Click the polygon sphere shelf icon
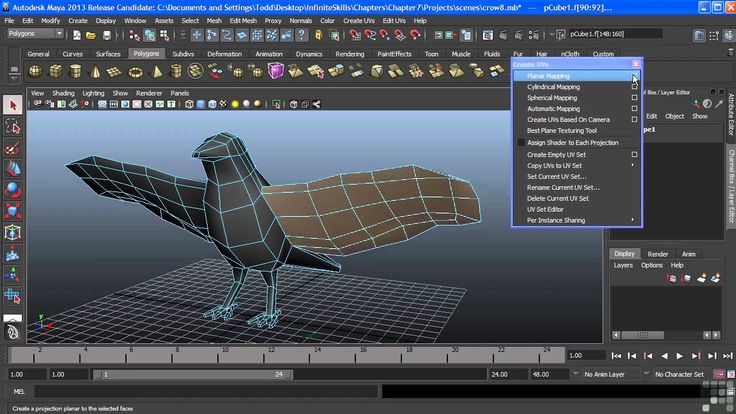Viewport: 736px width, 414px height. tap(35, 71)
